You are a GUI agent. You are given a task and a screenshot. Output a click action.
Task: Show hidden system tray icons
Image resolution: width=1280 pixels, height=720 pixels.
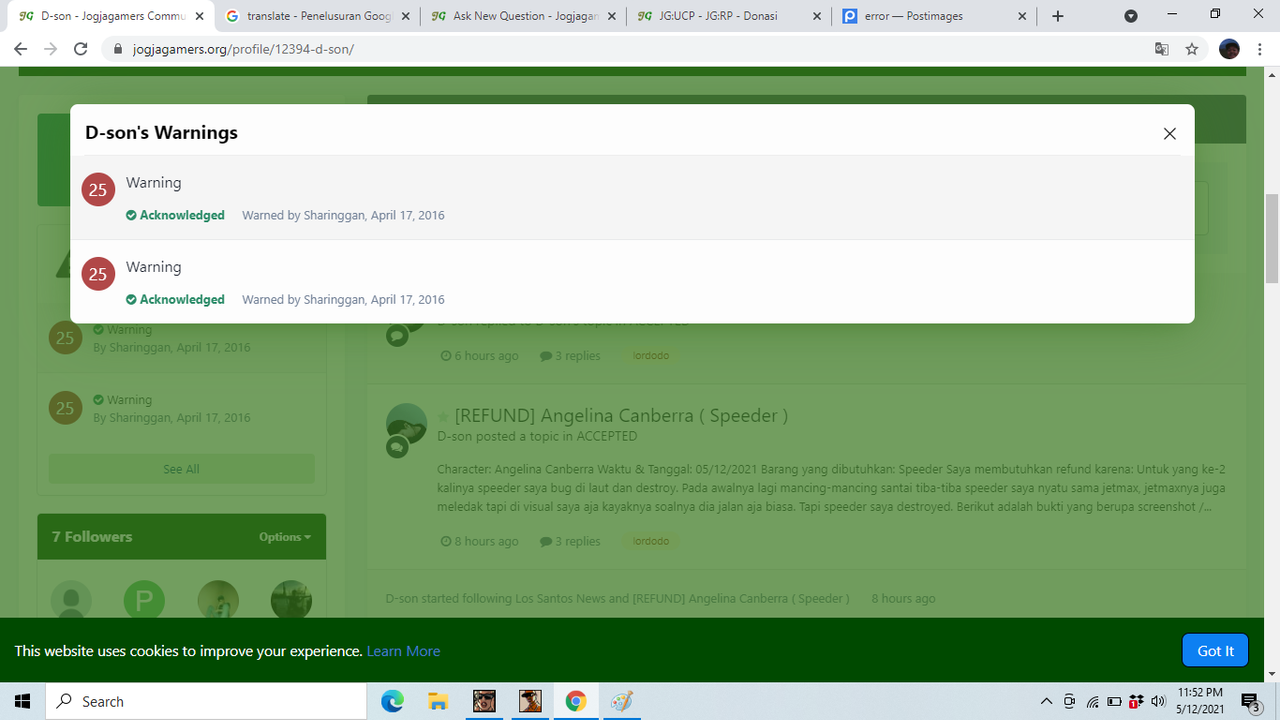[1047, 701]
